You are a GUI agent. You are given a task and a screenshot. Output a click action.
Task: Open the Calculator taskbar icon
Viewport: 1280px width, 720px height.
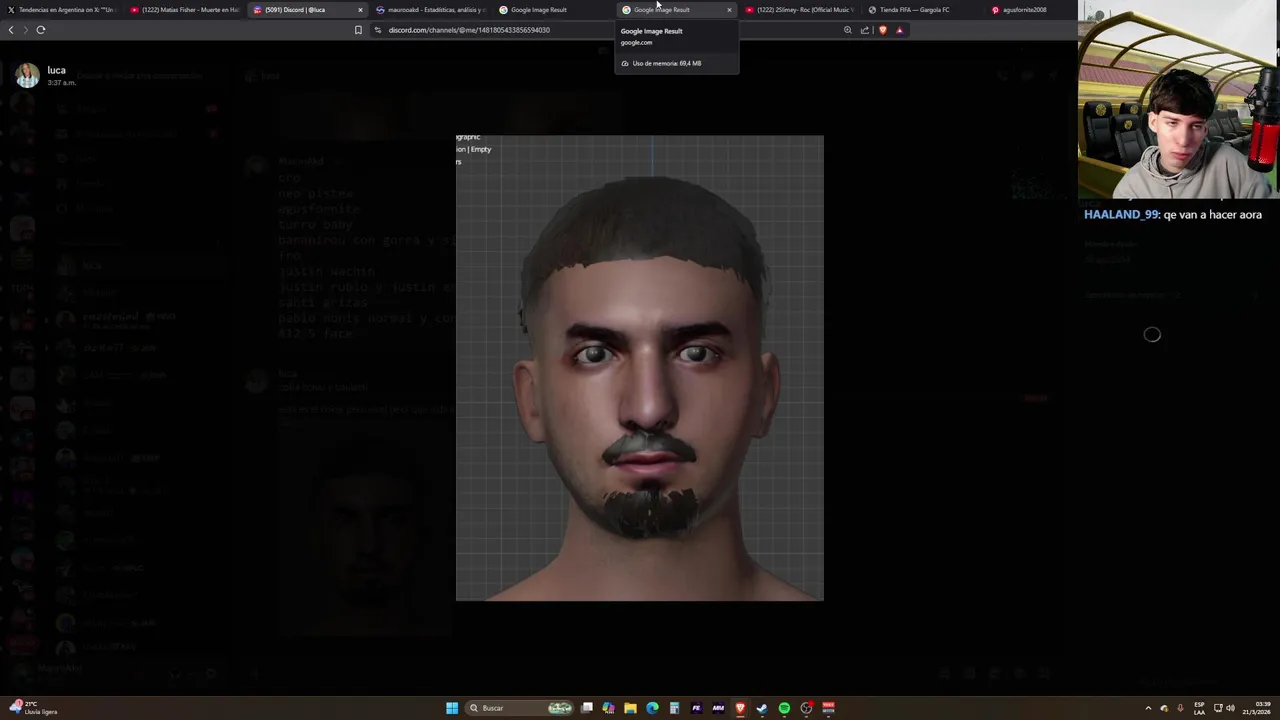coord(674,708)
